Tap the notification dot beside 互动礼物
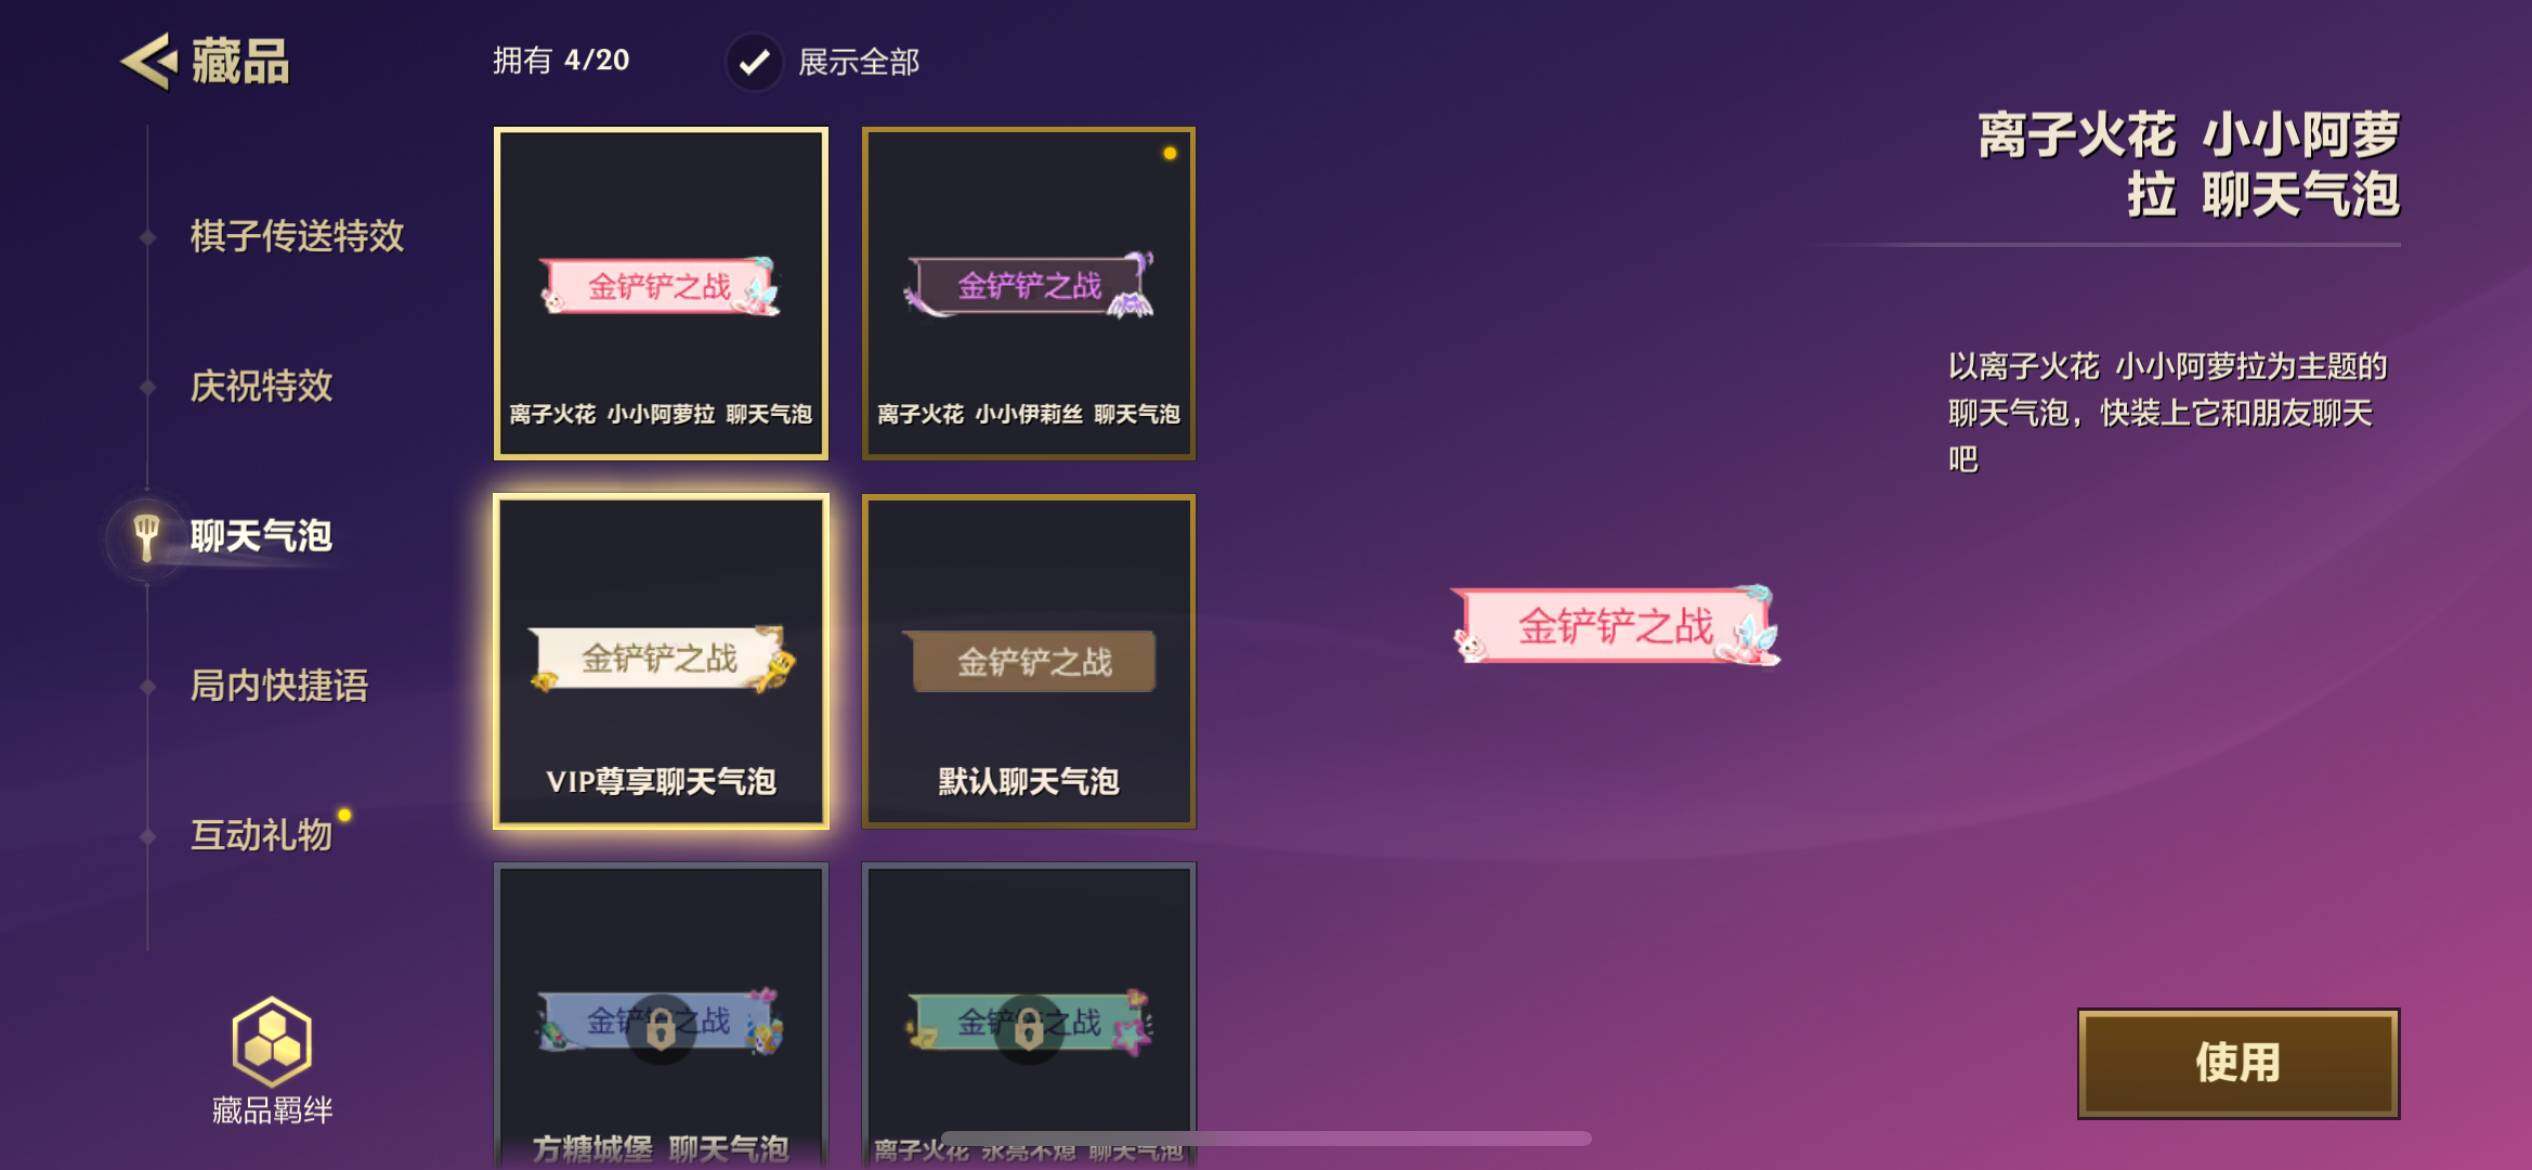 (x=344, y=815)
